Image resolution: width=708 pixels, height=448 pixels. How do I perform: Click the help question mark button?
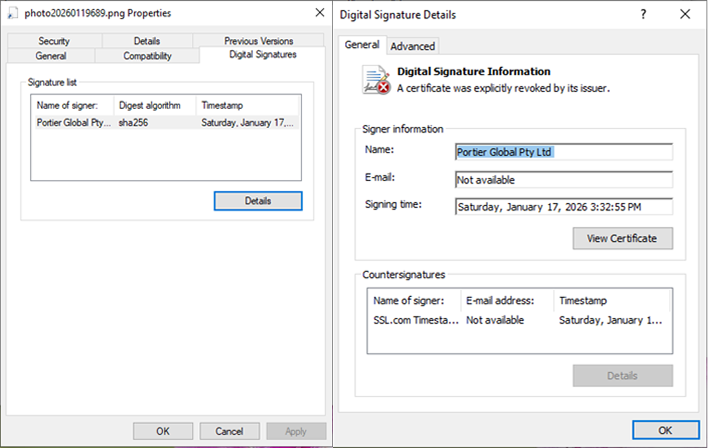coord(642,14)
